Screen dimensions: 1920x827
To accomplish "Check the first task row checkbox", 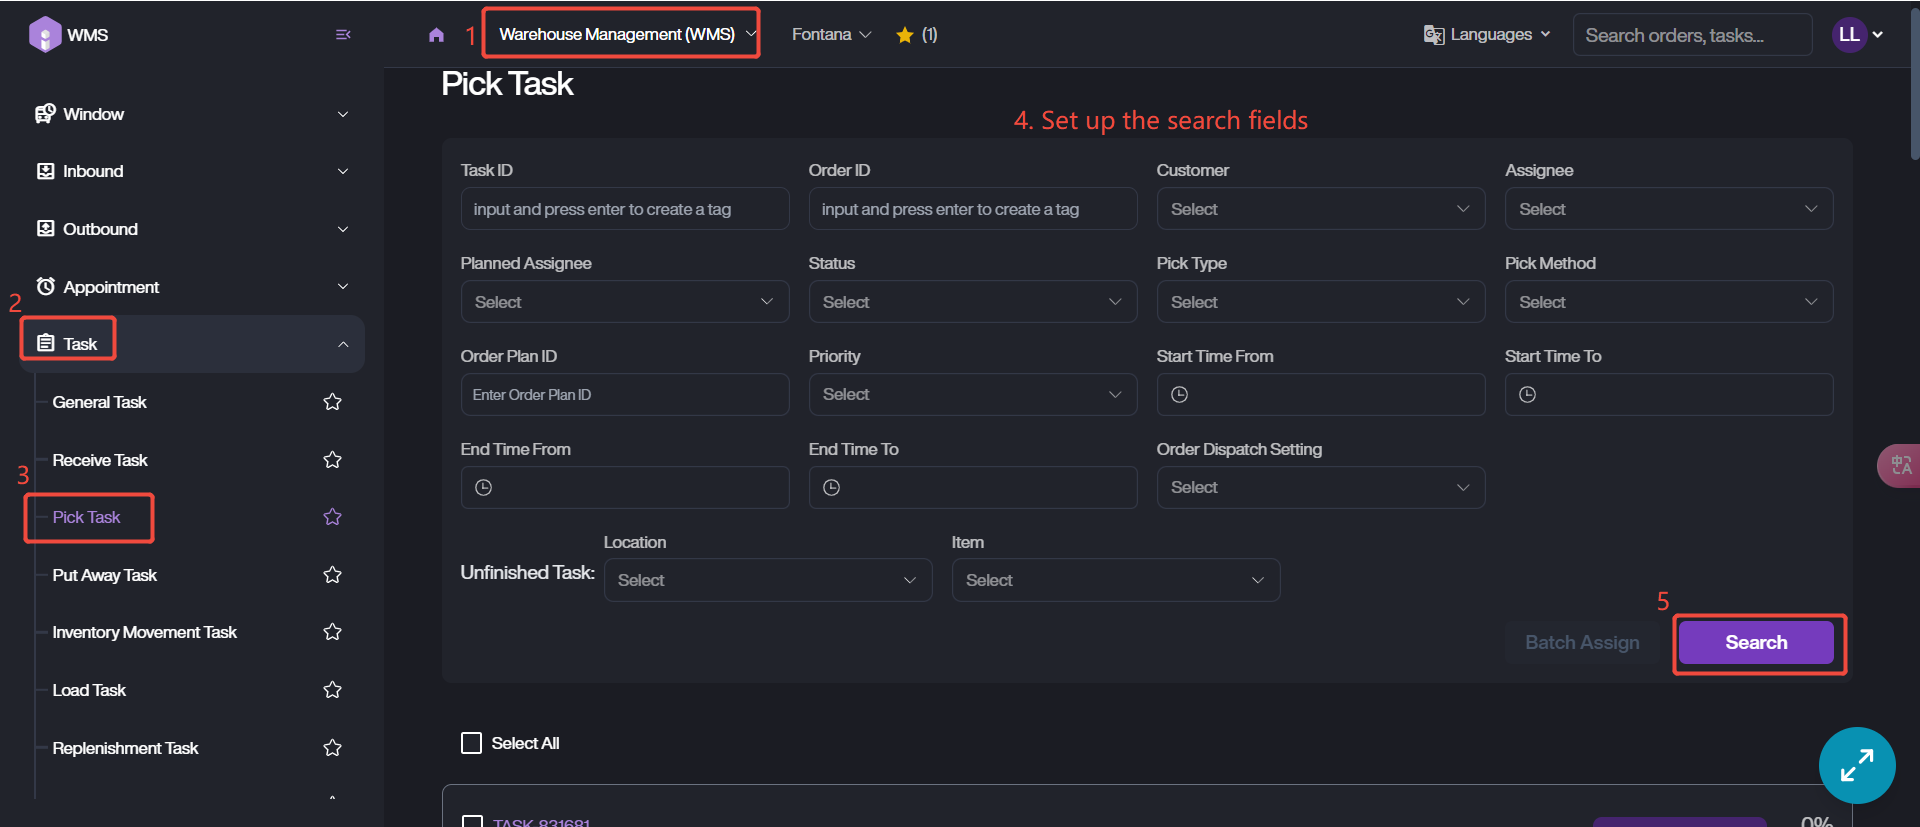I will [472, 821].
